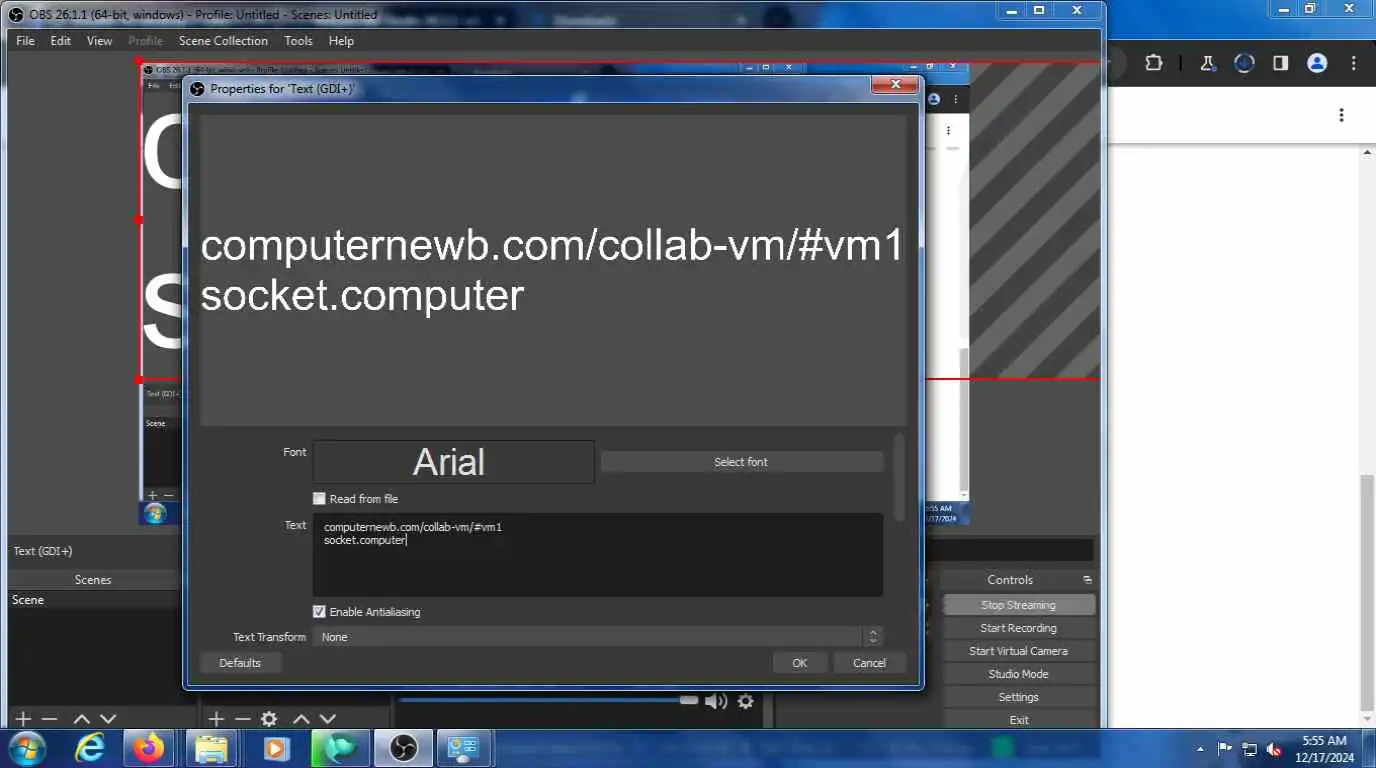The height and width of the screenshot is (768, 1376).
Task: Open Chrome's three-dot main menu
Action: click(1354, 63)
